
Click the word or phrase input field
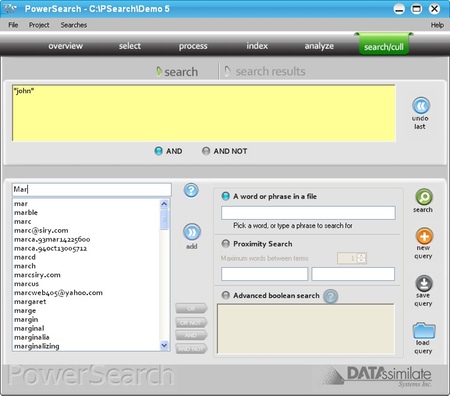(x=308, y=213)
